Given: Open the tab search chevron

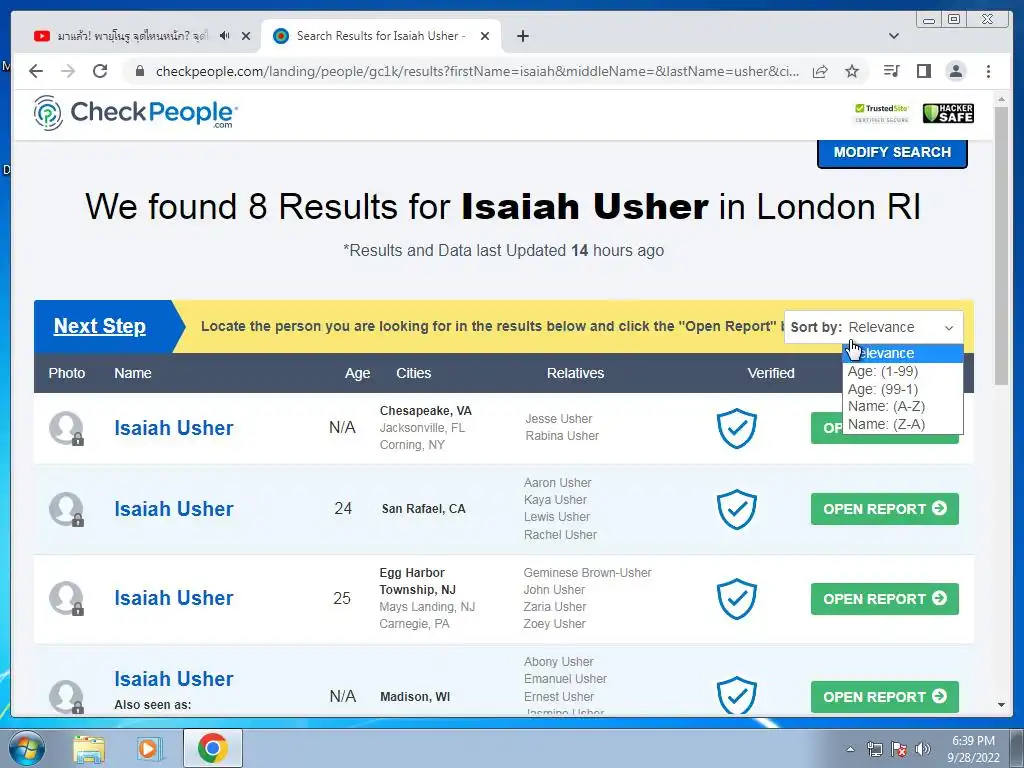Looking at the screenshot, I should (894, 36).
